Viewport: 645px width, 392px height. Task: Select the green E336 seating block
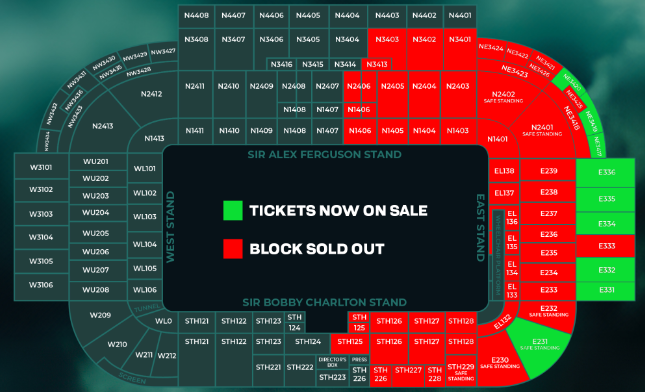pos(606,173)
